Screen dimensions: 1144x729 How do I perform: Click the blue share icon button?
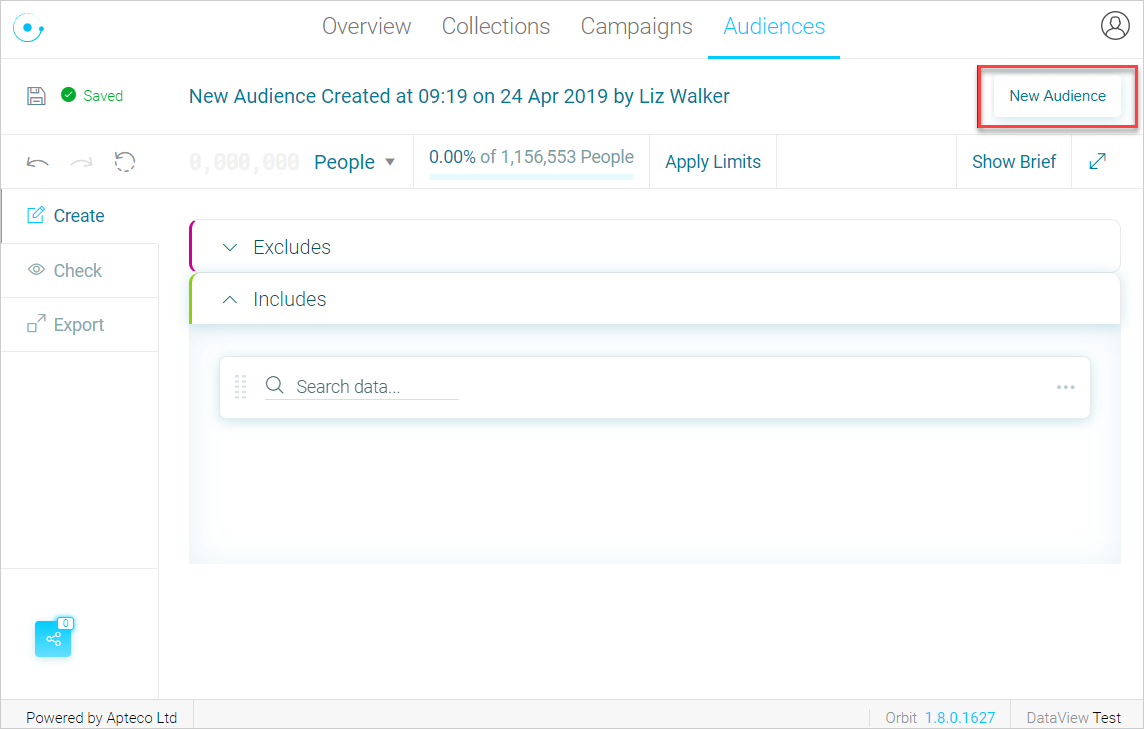[53, 639]
